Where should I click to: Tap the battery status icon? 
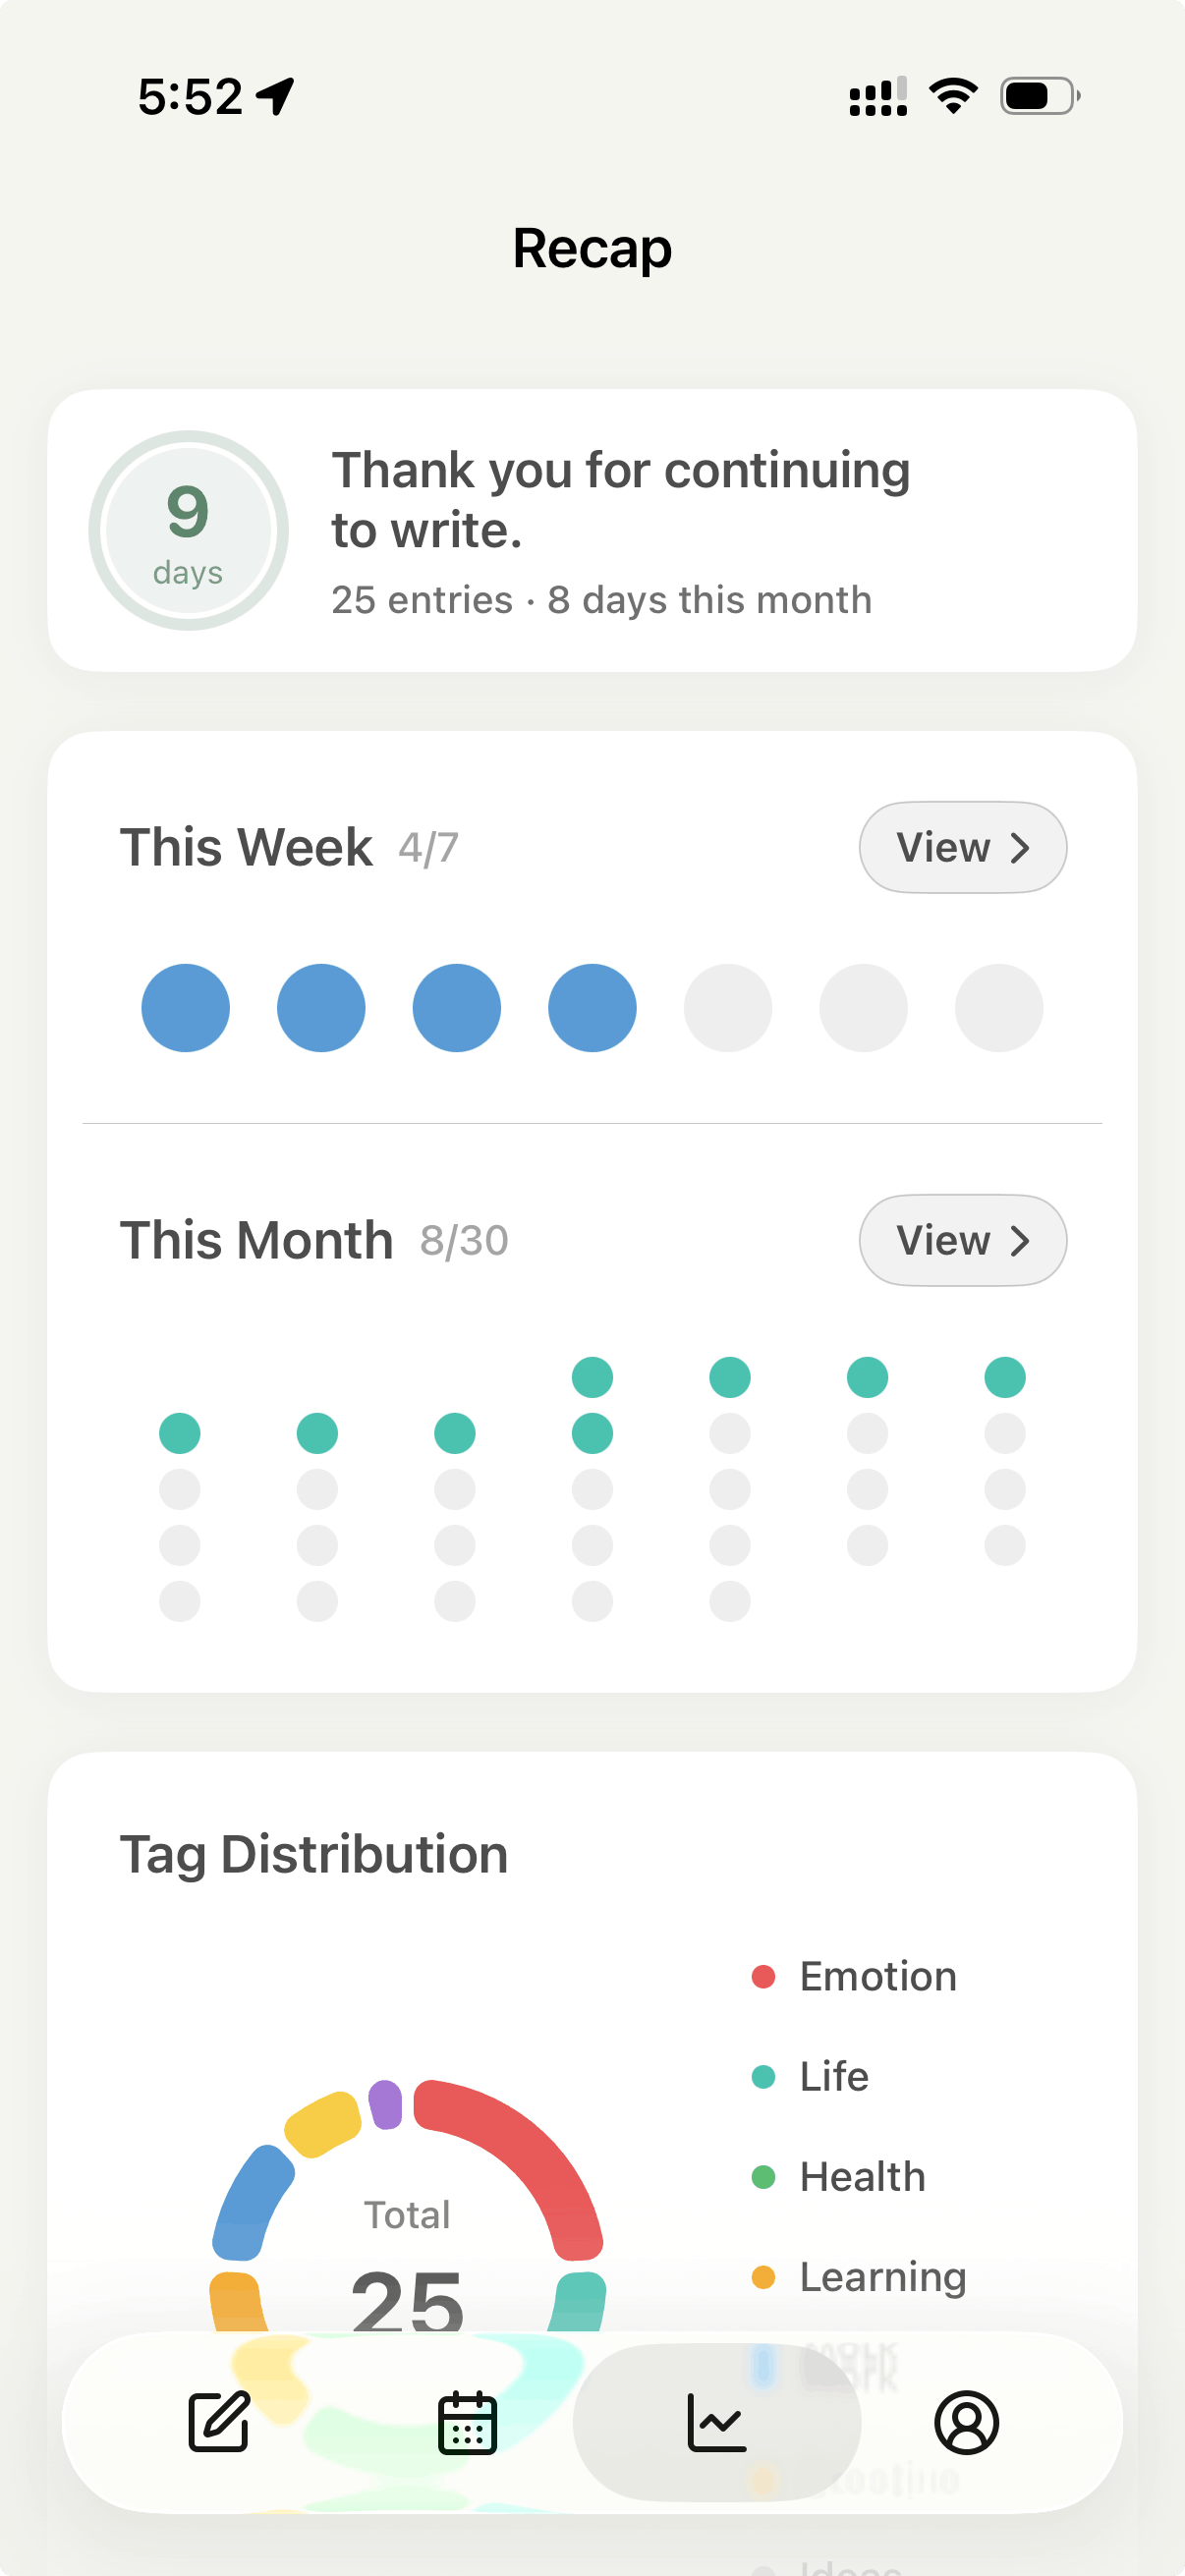[1039, 96]
